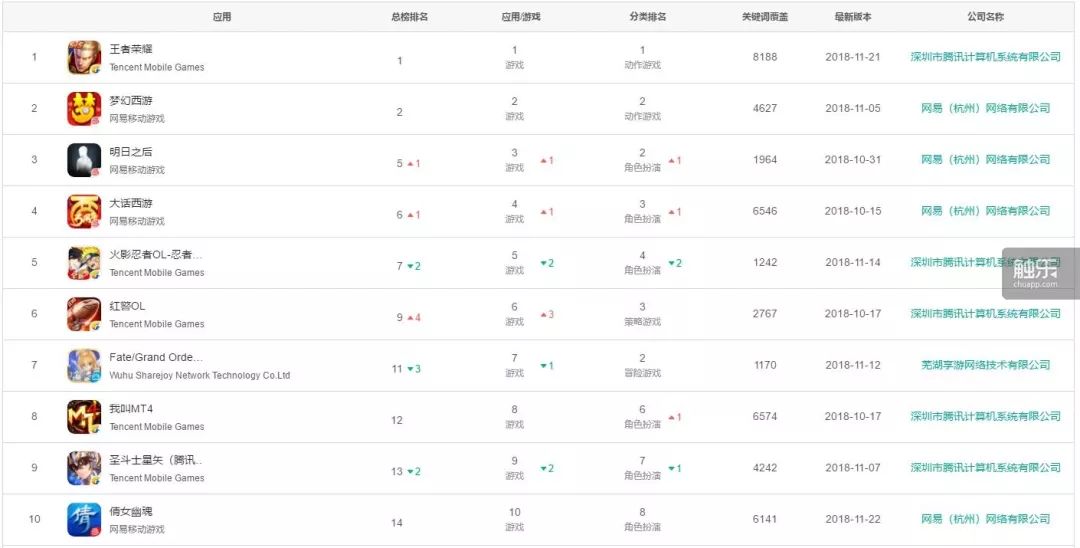Click the 关键词覆盖 column header
This screenshot has height=548, width=1080.
765,17
